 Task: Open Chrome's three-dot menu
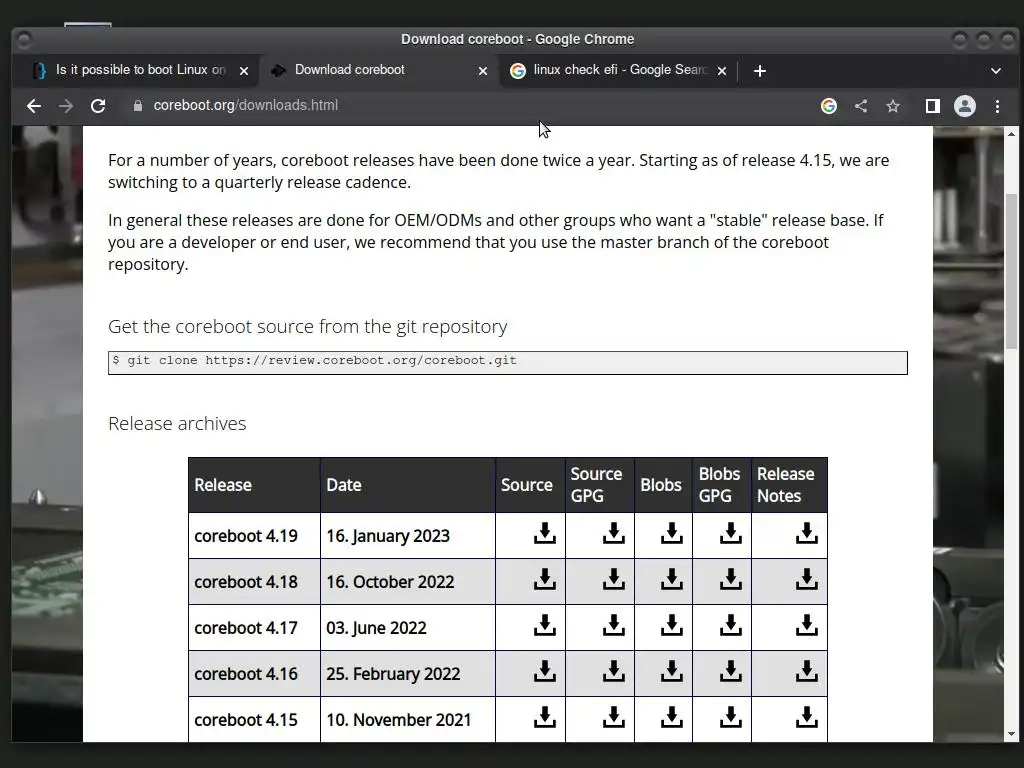click(x=997, y=106)
